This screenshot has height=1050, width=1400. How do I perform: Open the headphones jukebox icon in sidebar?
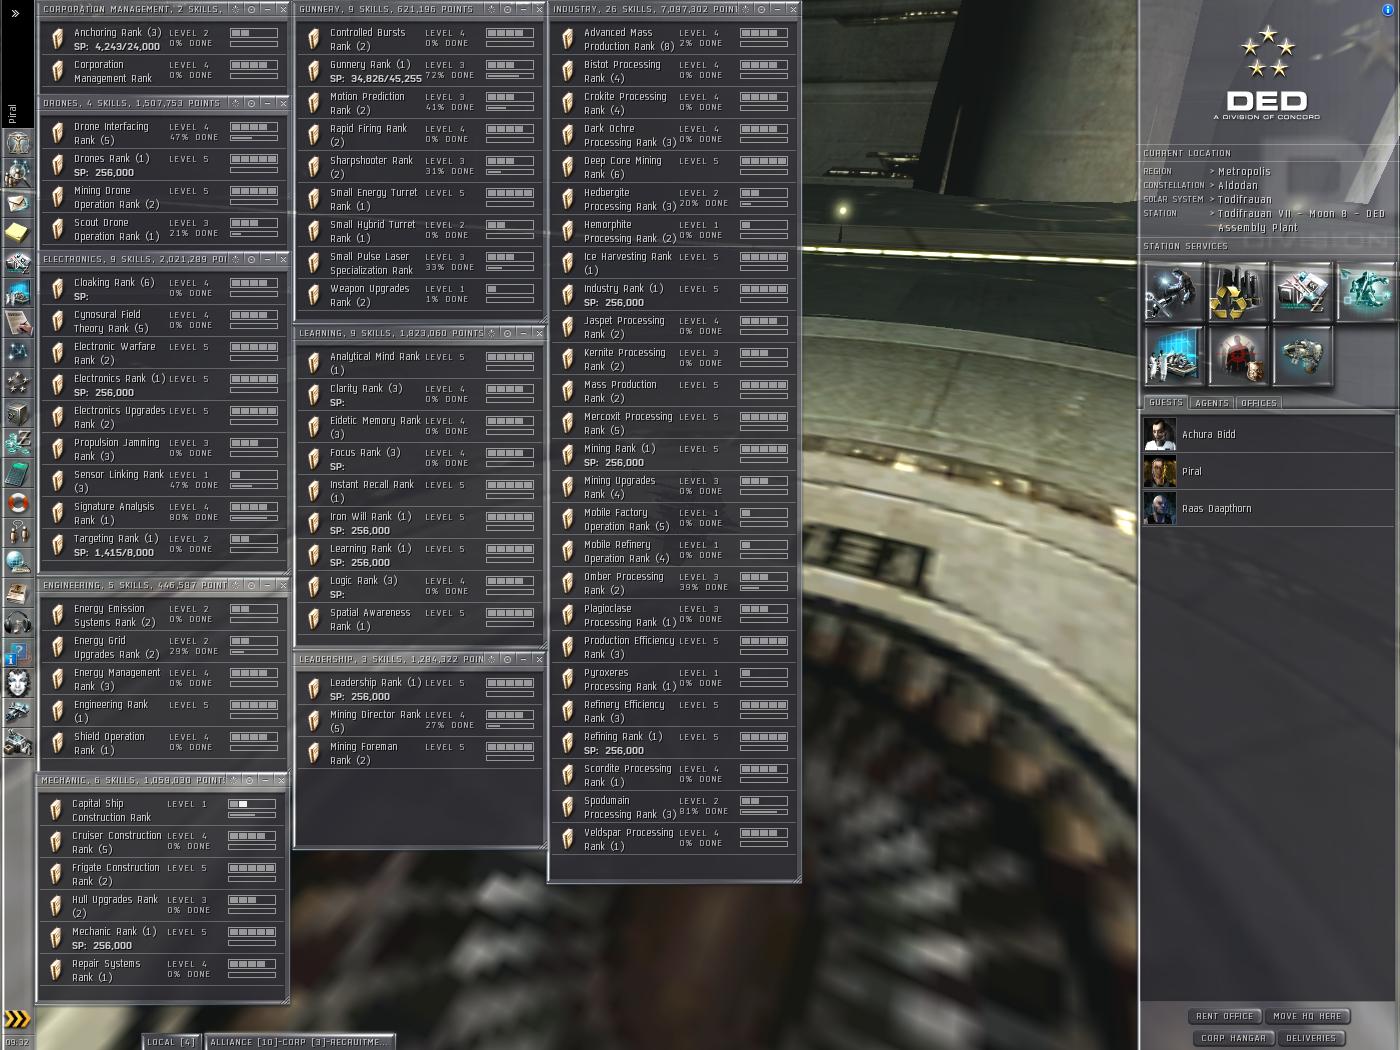18,622
